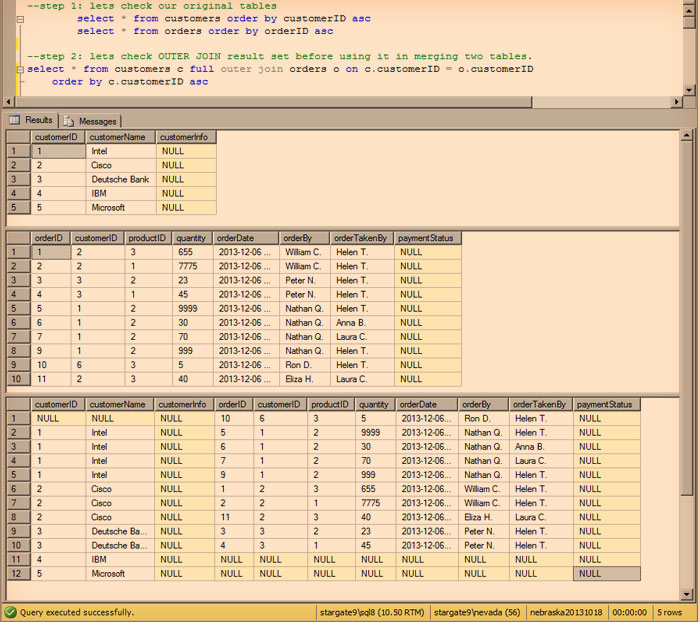The image size is (700, 622).
Task: Open the Messages tab
Action: [90, 121]
